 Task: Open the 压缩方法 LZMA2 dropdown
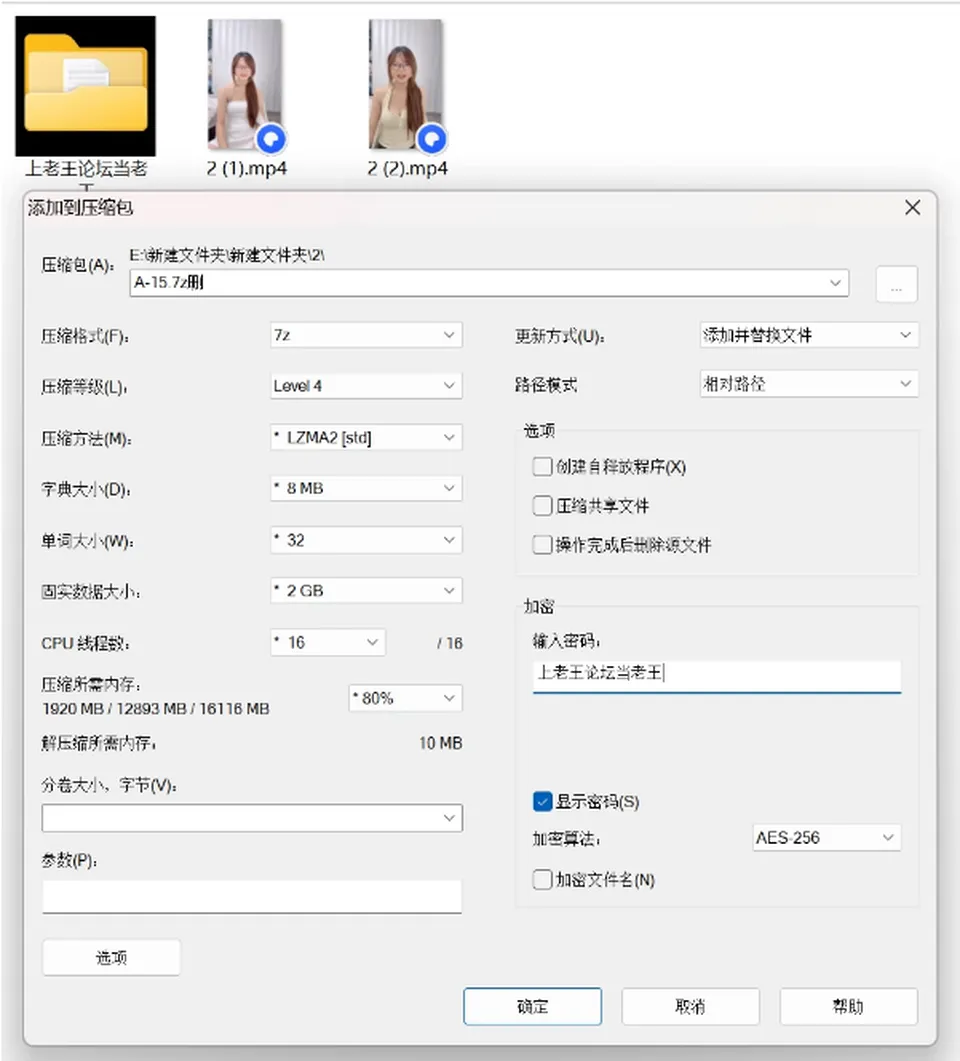[x=366, y=437]
